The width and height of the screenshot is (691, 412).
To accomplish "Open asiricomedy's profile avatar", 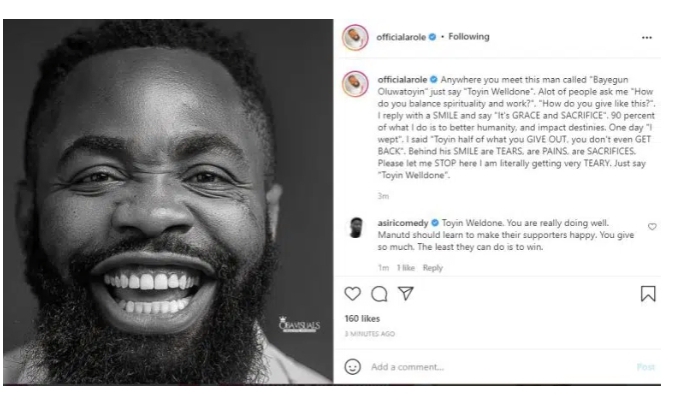I will 356,227.
